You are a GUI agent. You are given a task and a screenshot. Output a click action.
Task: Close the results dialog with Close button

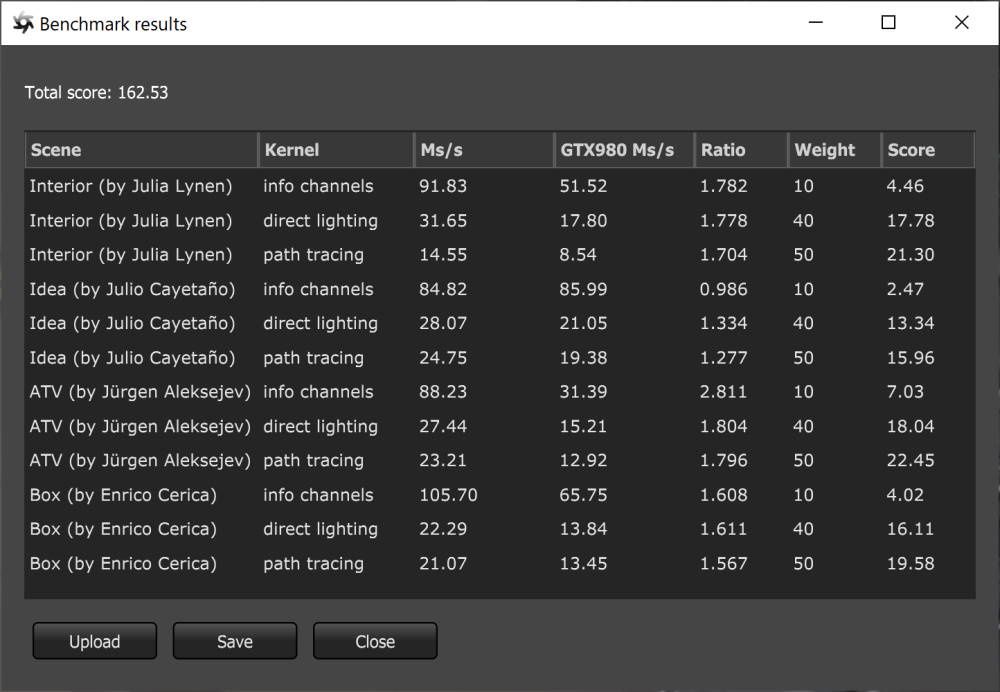[x=375, y=641]
